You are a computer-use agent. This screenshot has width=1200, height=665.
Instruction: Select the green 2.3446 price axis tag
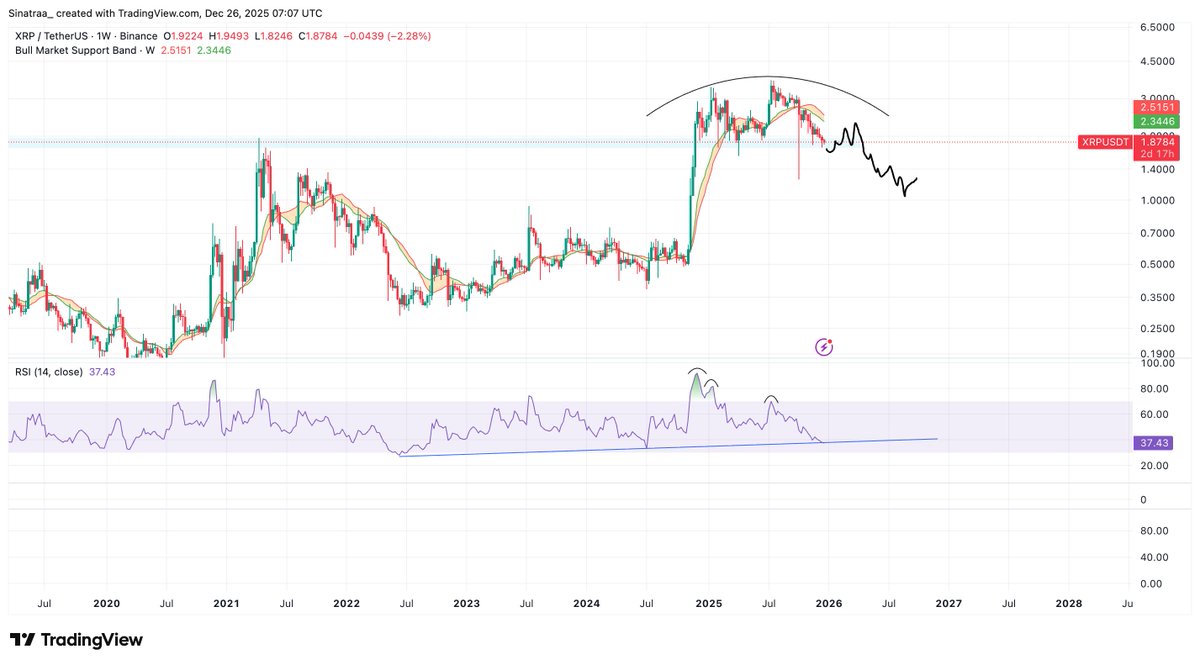click(x=1157, y=121)
